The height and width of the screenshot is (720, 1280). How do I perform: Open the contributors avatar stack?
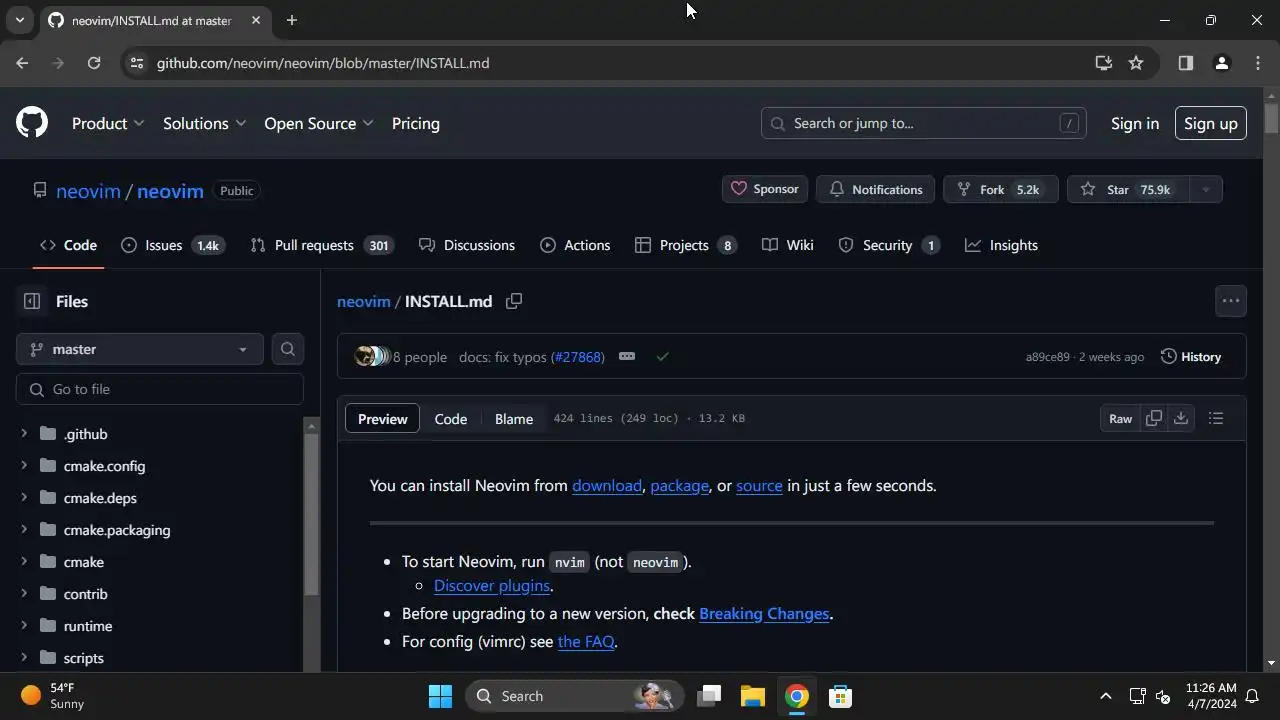point(372,356)
